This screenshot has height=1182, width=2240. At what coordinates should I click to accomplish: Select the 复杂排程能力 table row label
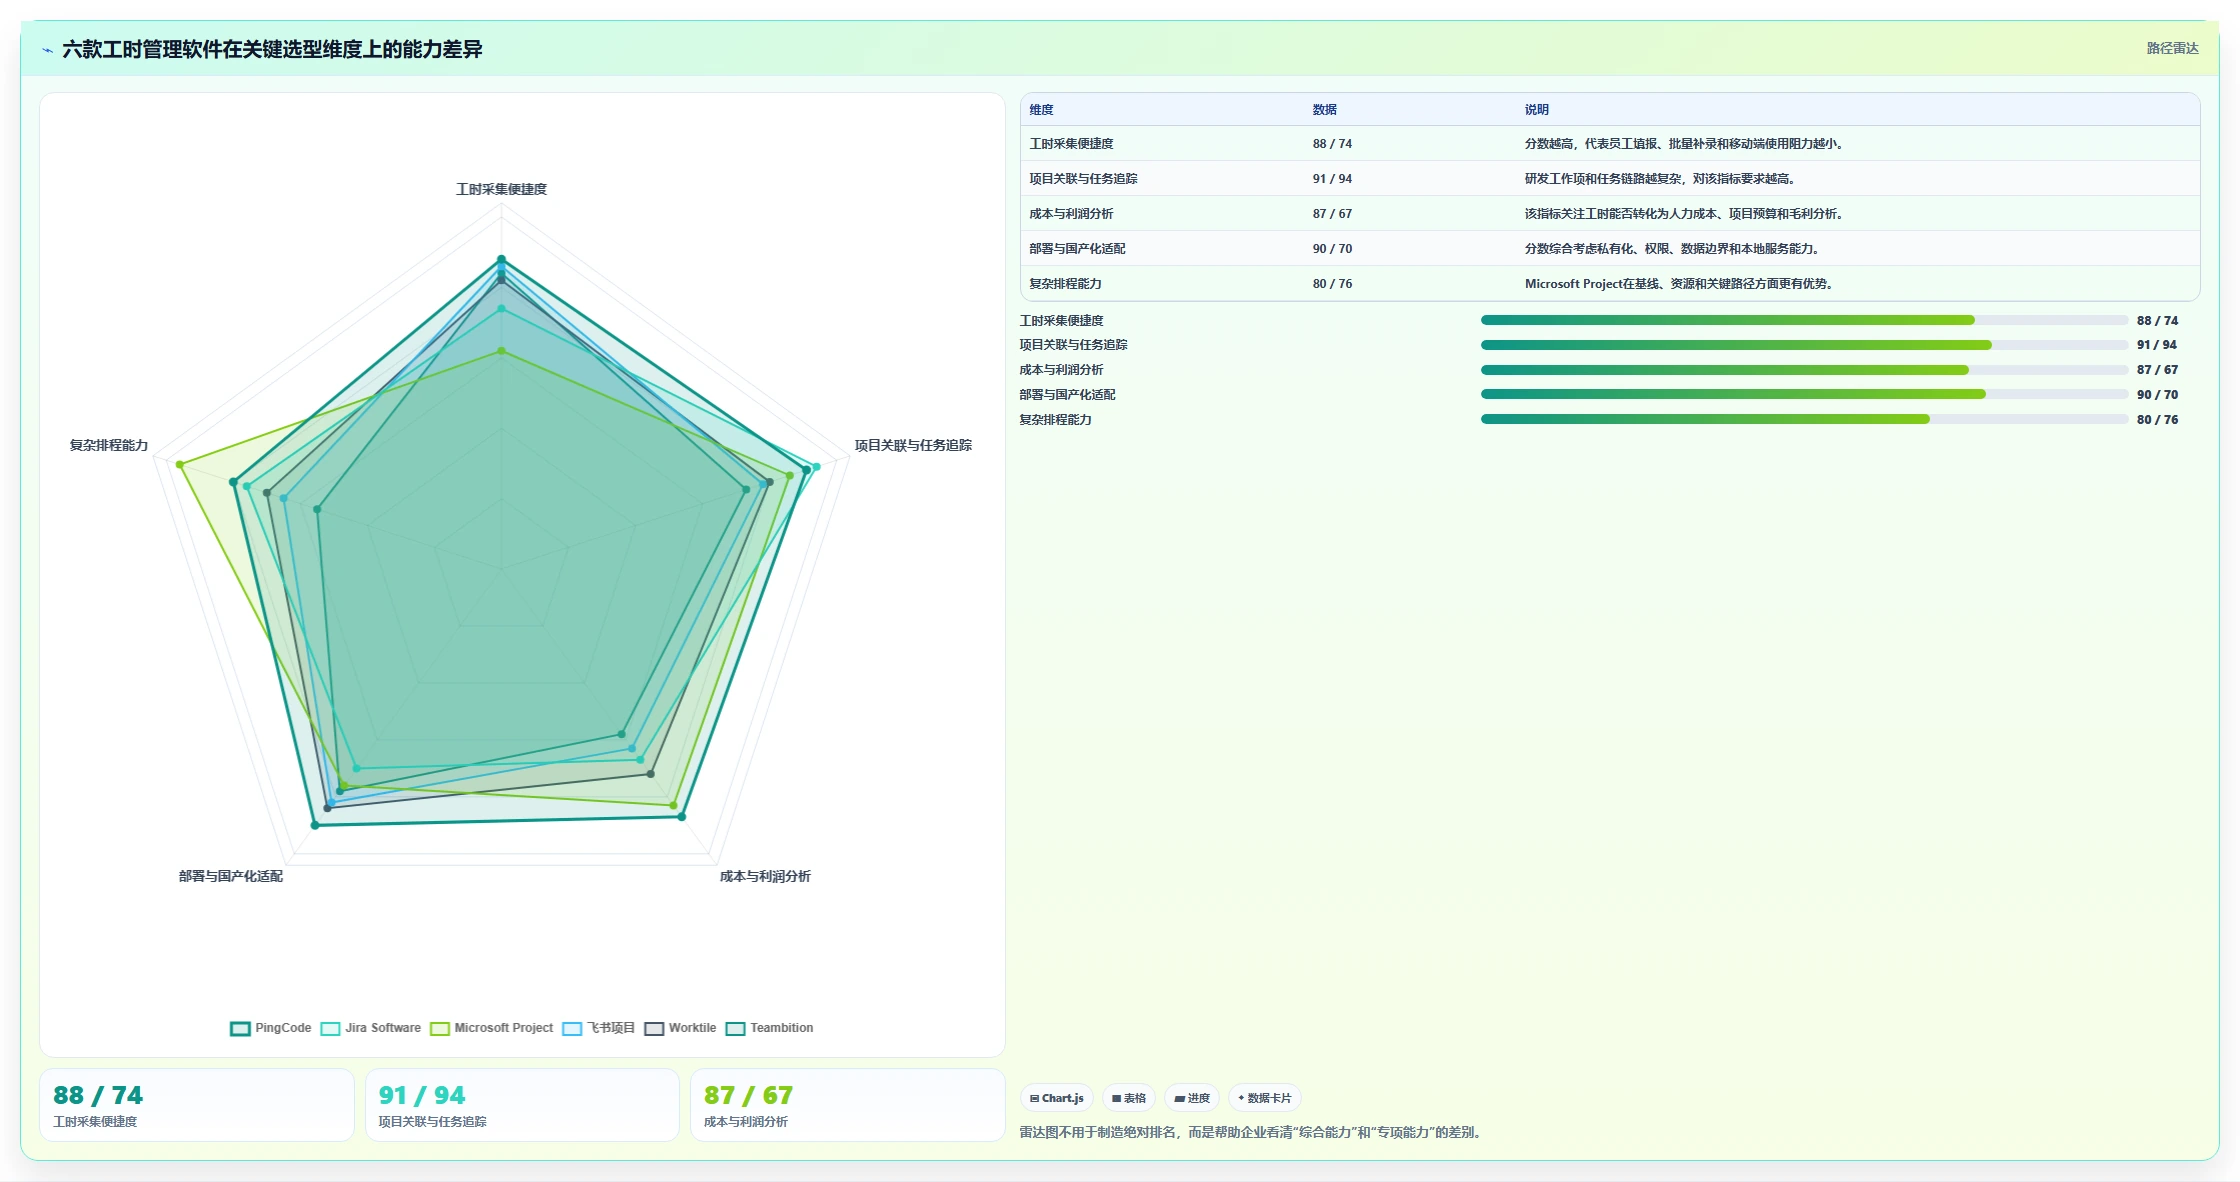pos(1065,284)
